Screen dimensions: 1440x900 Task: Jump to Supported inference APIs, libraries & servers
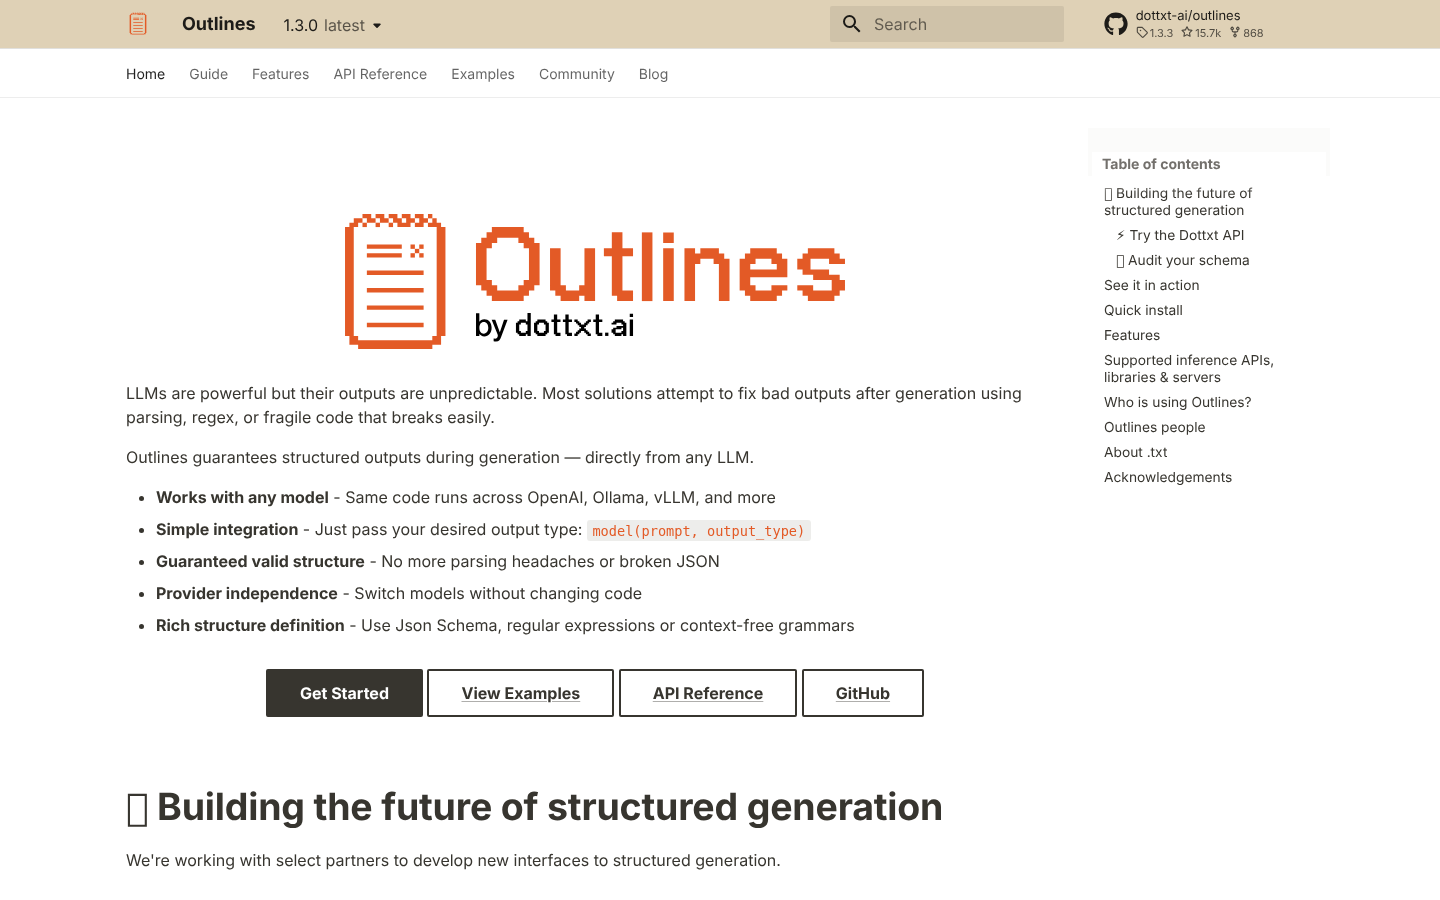(x=1189, y=369)
